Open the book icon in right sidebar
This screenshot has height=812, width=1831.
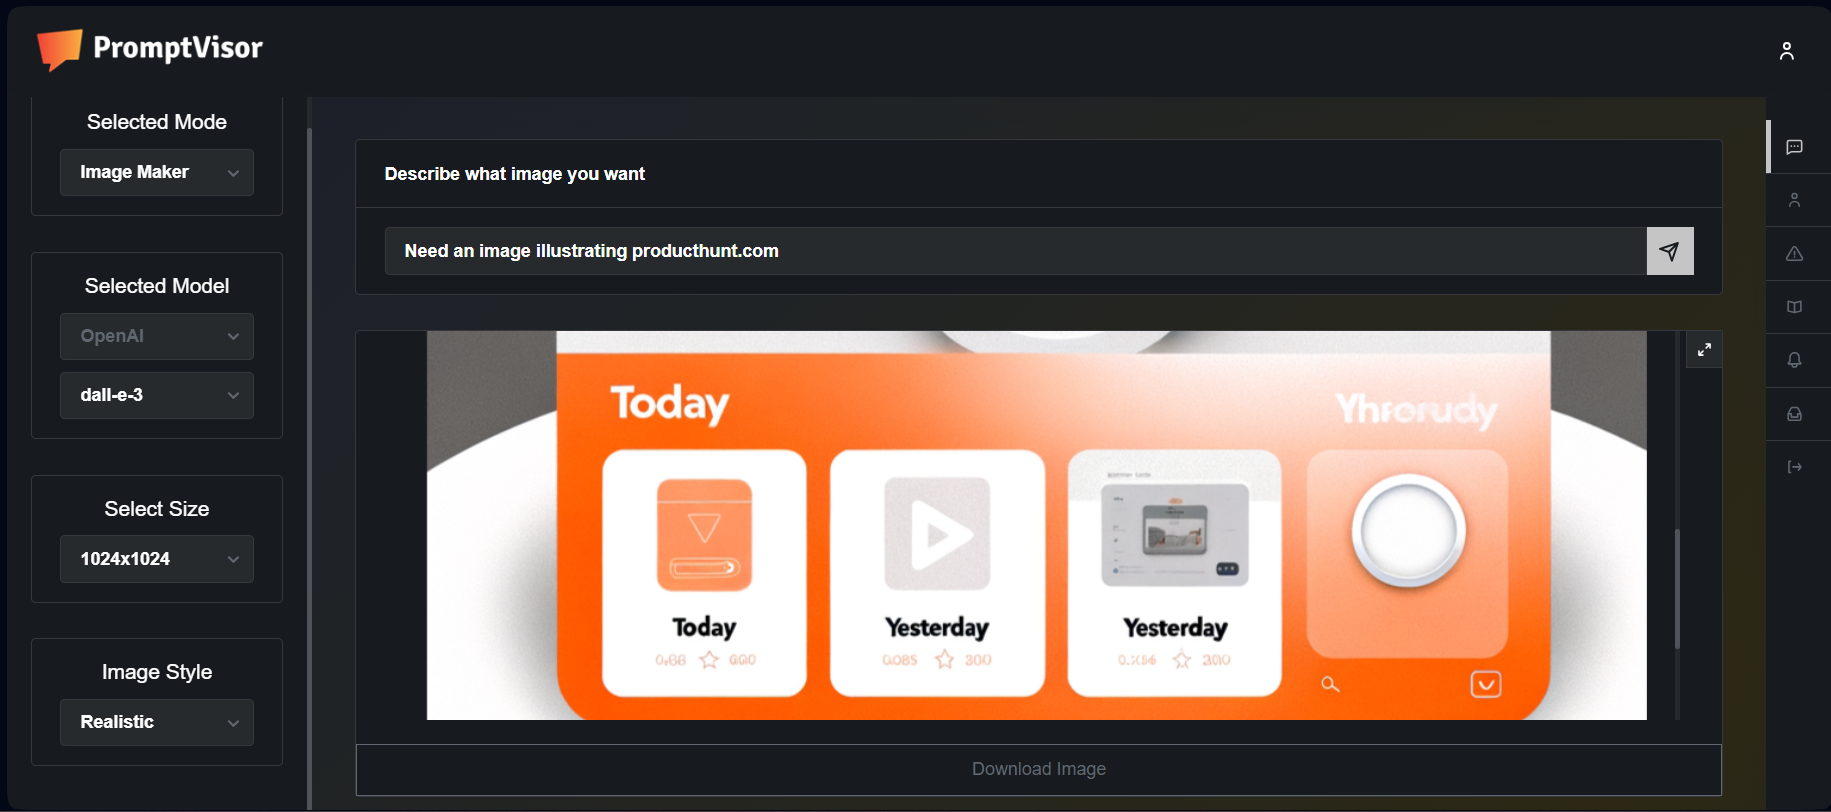tap(1794, 307)
